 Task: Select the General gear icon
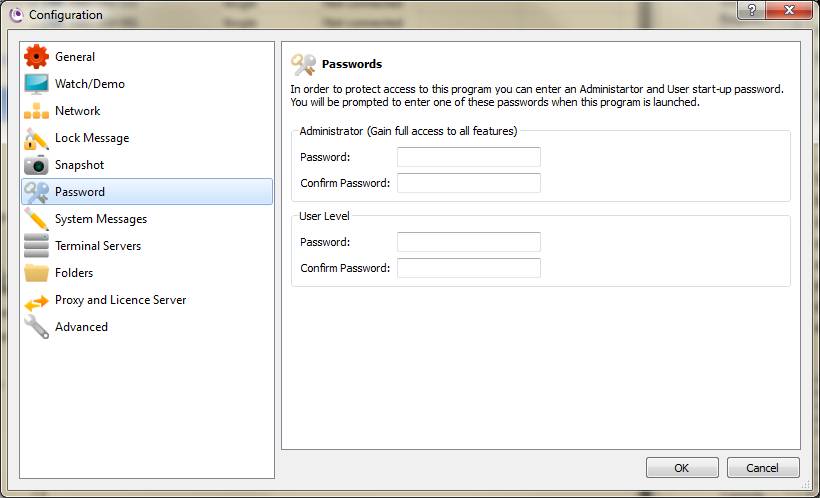(36, 56)
